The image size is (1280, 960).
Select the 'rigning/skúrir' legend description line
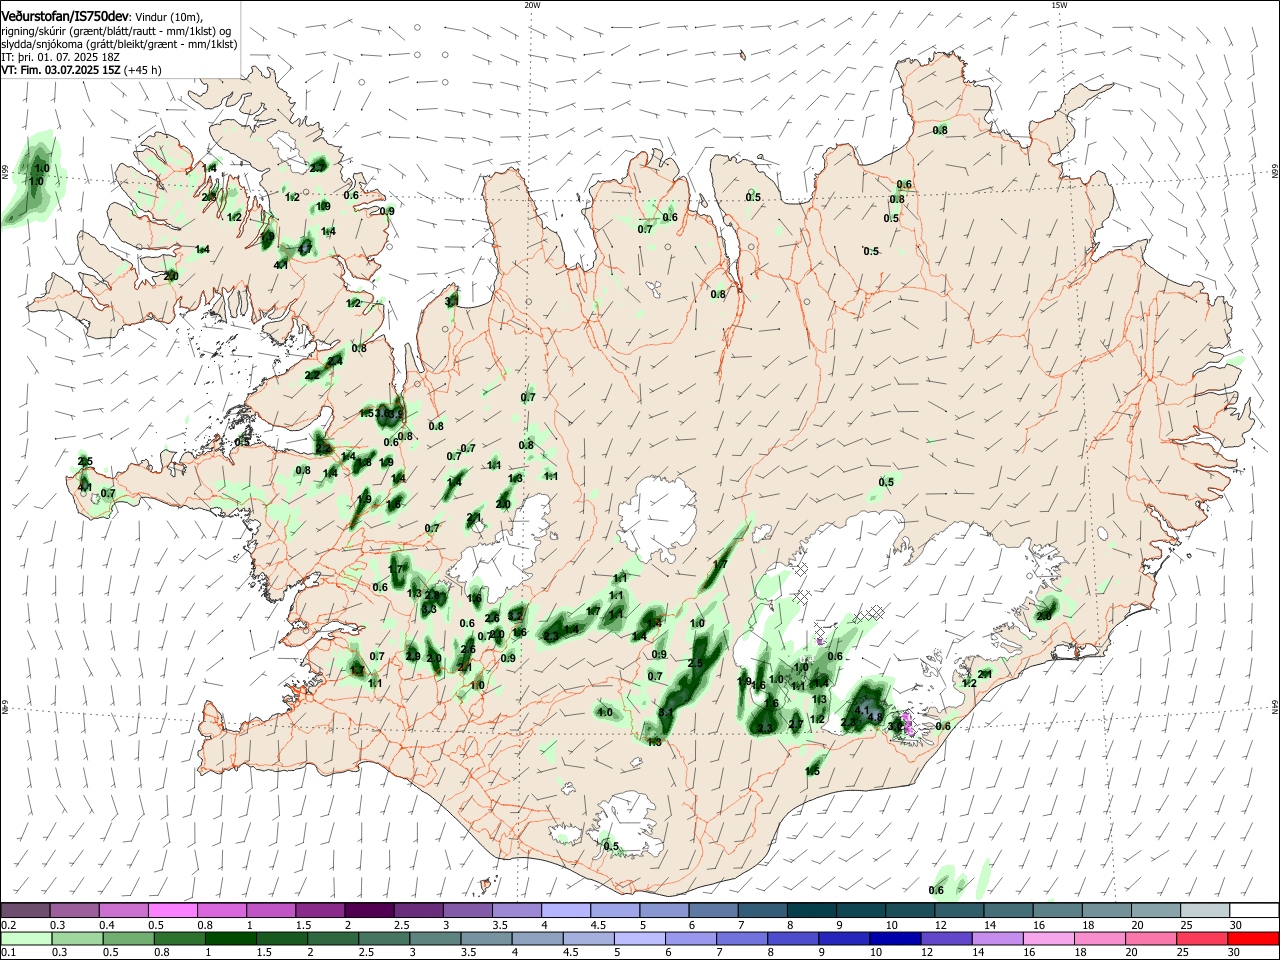pyautogui.click(x=116, y=30)
